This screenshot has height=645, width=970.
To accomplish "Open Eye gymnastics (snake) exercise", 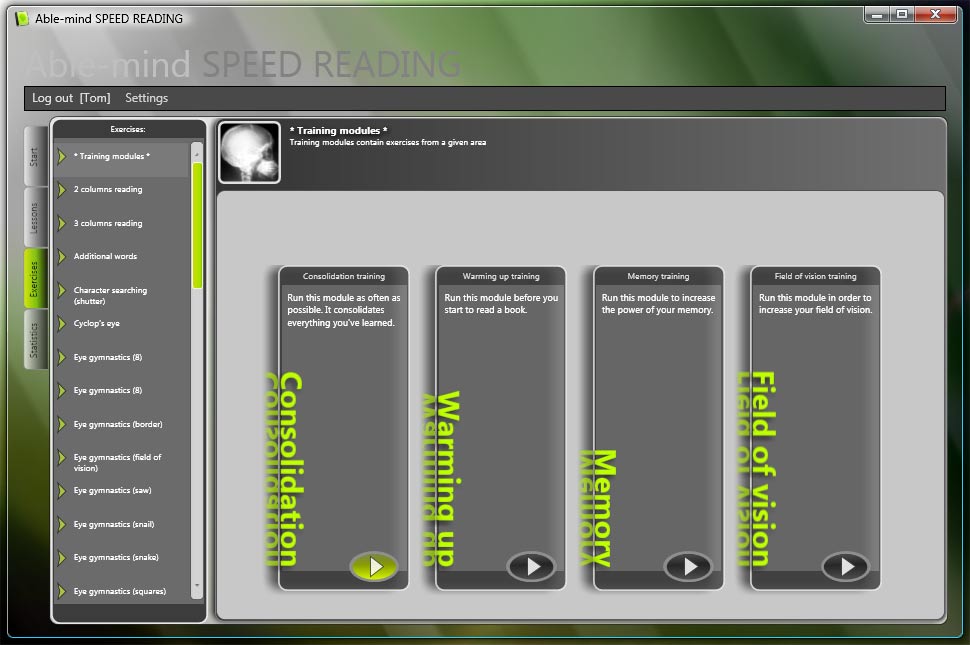I will [x=116, y=558].
